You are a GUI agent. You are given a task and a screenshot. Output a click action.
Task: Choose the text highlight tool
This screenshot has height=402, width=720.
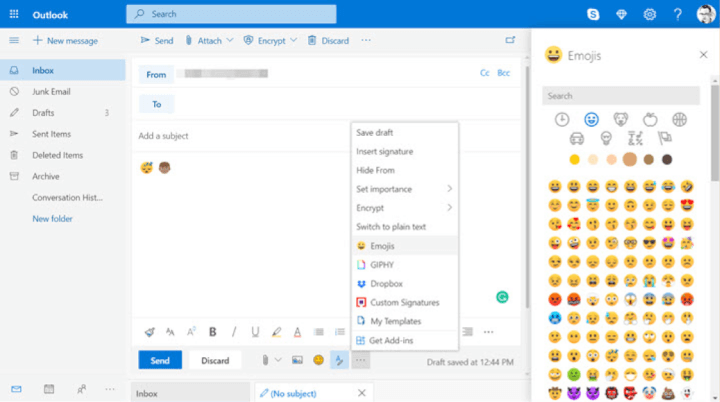[x=276, y=332]
